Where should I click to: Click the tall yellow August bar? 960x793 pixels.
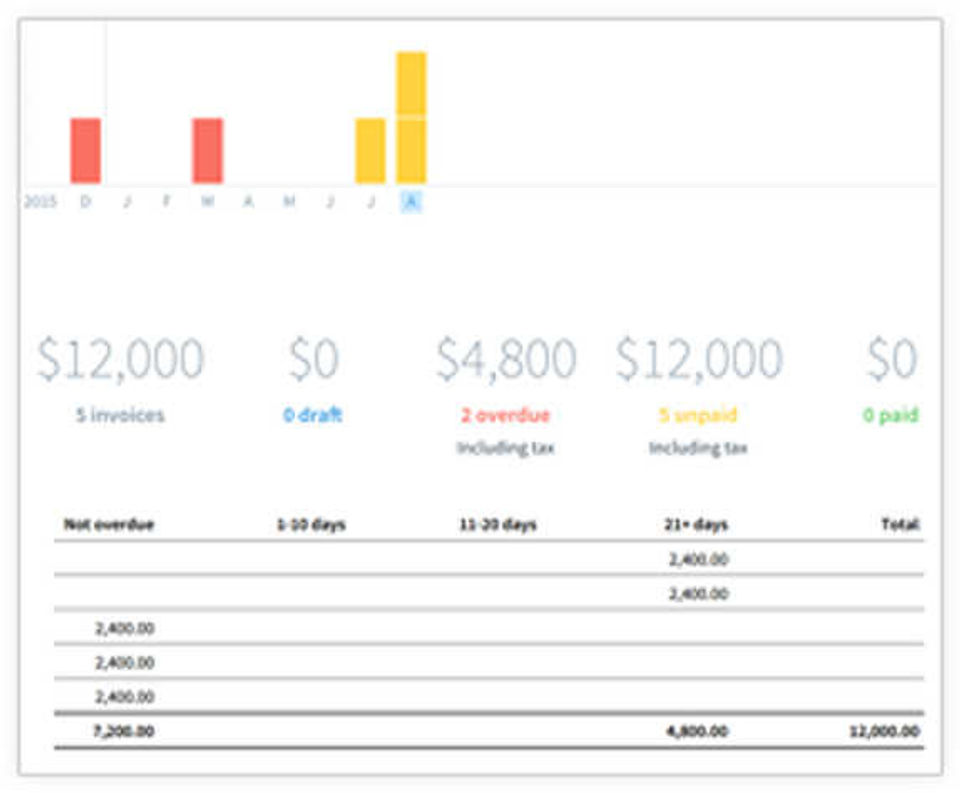point(411,118)
